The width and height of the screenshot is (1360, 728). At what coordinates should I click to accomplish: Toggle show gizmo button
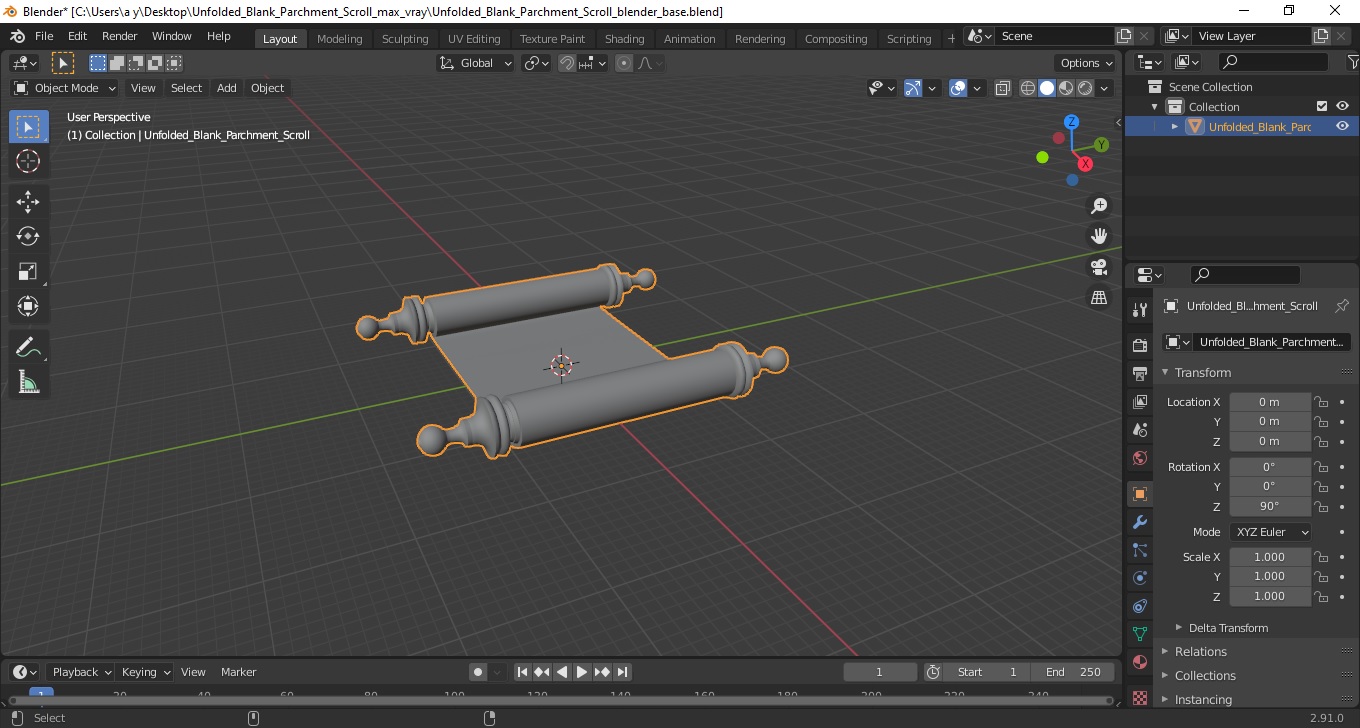point(913,88)
